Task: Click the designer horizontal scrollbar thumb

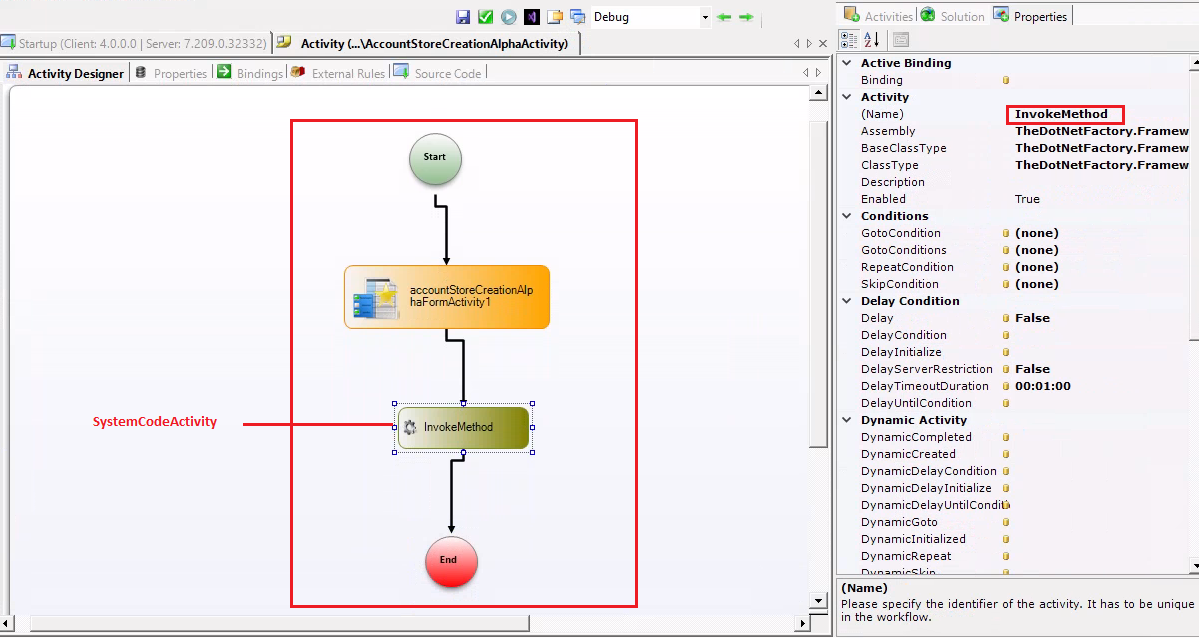Action: pos(279,623)
